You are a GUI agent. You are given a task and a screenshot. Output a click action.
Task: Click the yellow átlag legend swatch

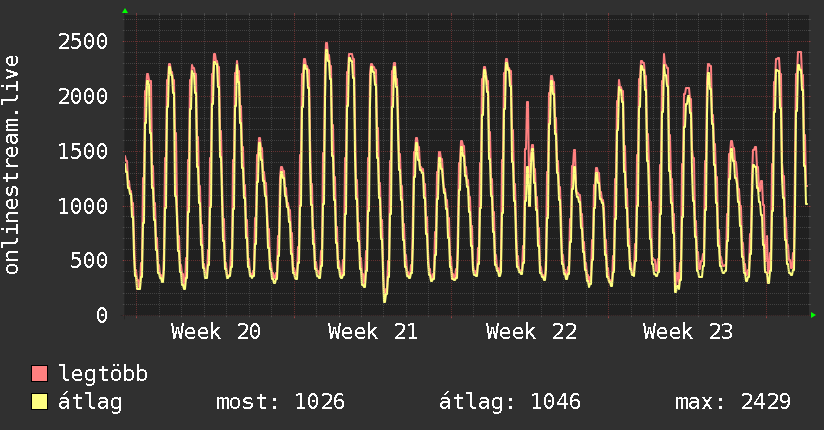[39, 401]
